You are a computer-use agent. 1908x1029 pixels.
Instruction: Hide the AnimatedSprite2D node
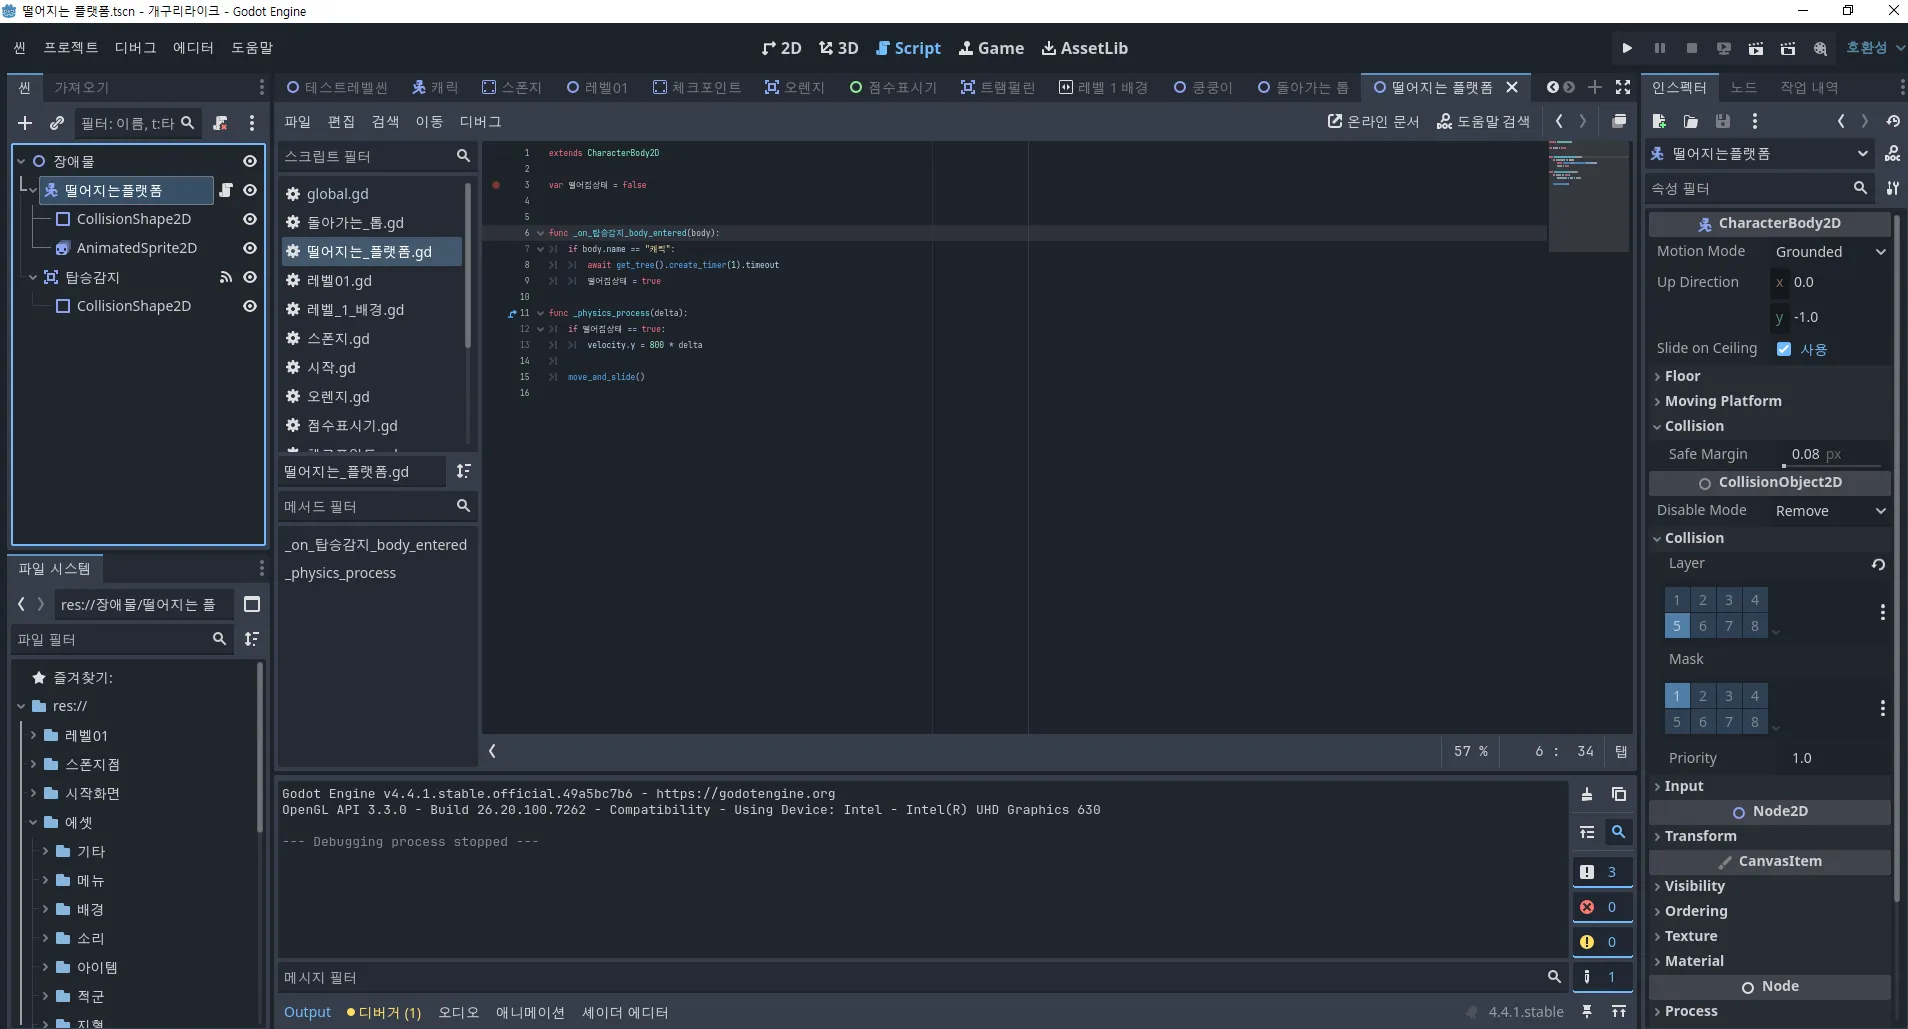pyautogui.click(x=250, y=248)
